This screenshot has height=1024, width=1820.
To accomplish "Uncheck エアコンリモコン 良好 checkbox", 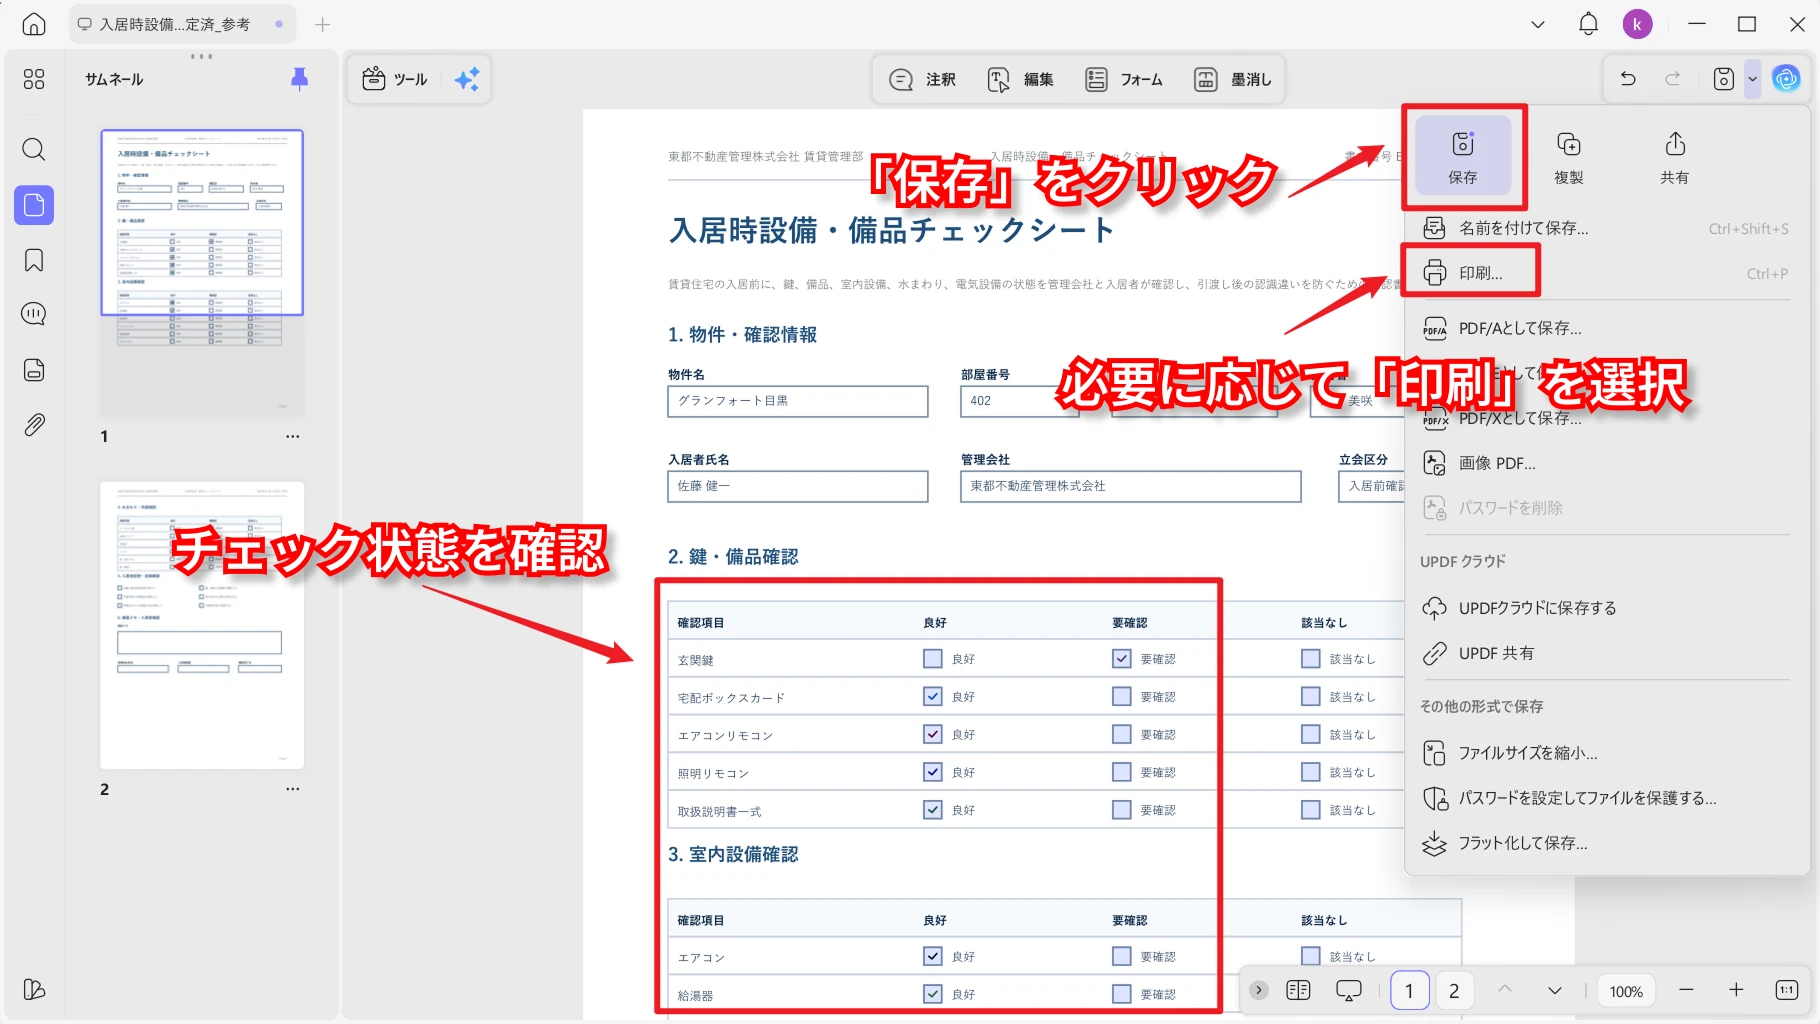I will [933, 734].
